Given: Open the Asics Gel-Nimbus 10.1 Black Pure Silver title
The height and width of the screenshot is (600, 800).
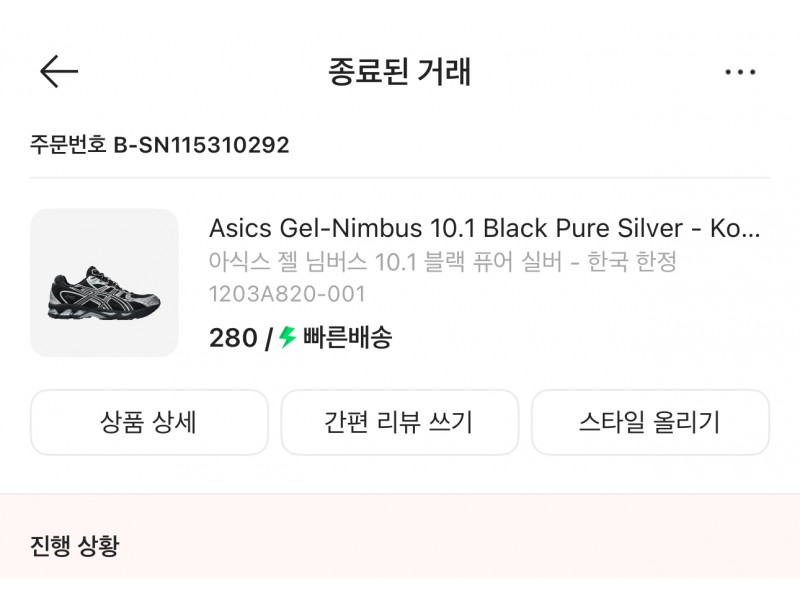Looking at the screenshot, I should coord(446,228).
